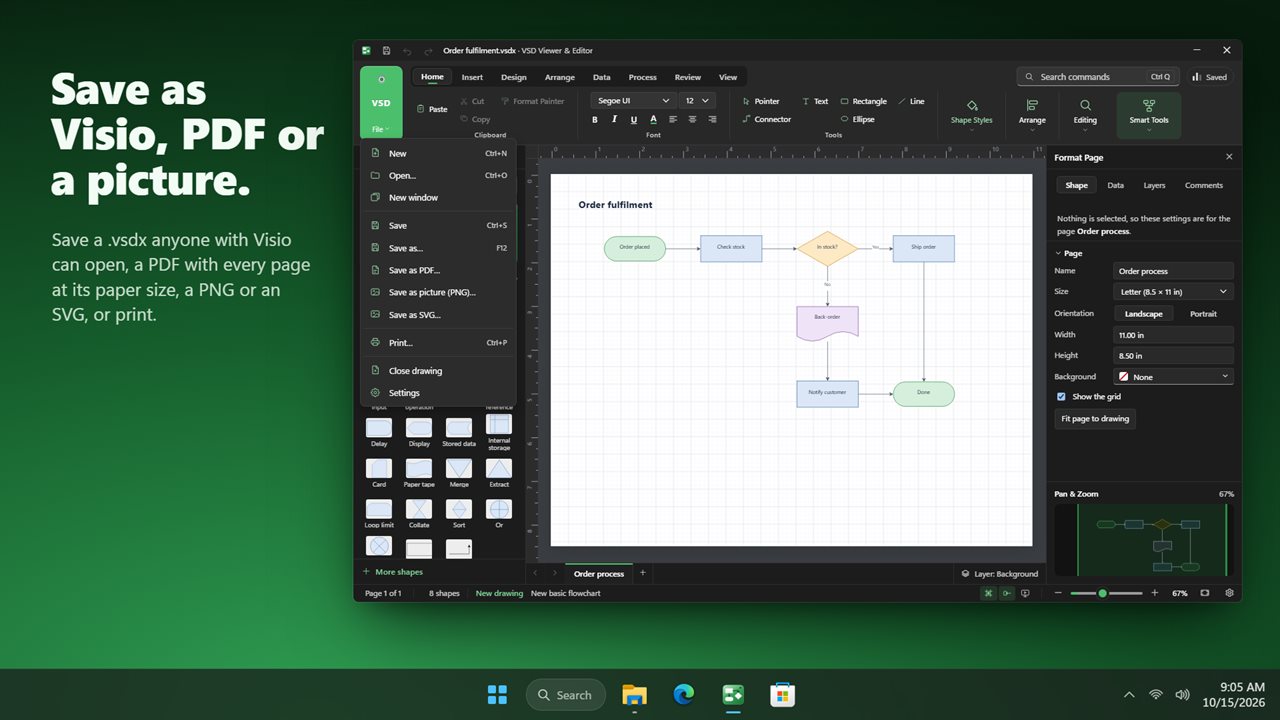Image resolution: width=1280 pixels, height=720 pixels.
Task: Toggle the Show the grid checkbox
Action: (1062, 397)
